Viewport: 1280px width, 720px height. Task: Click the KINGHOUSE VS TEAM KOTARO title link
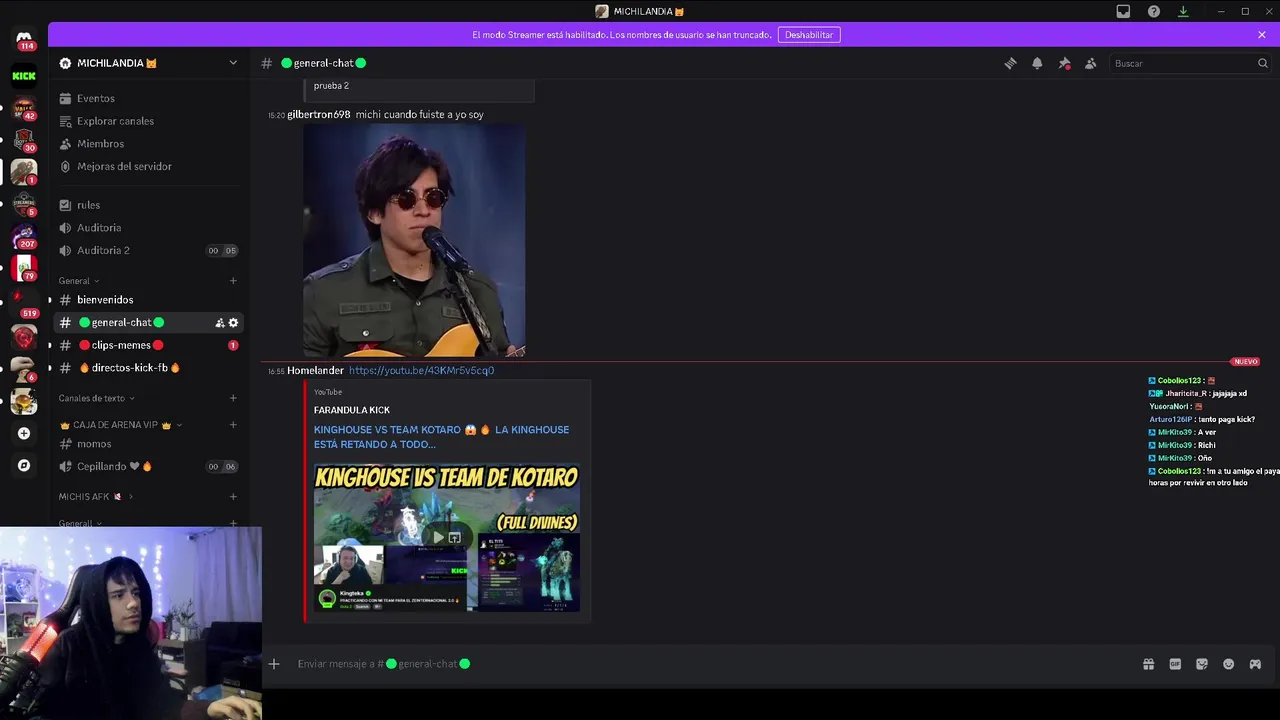pos(441,437)
